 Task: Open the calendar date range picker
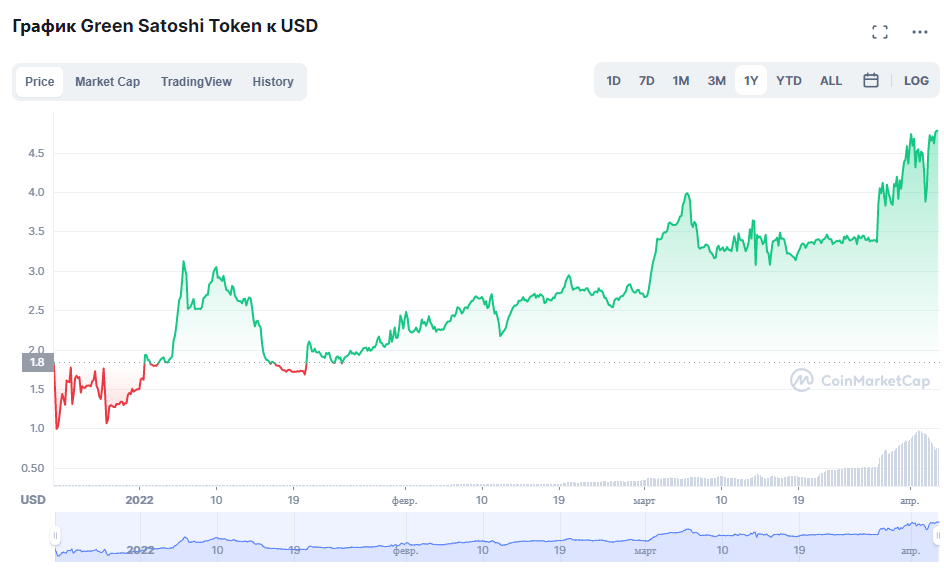click(x=871, y=81)
